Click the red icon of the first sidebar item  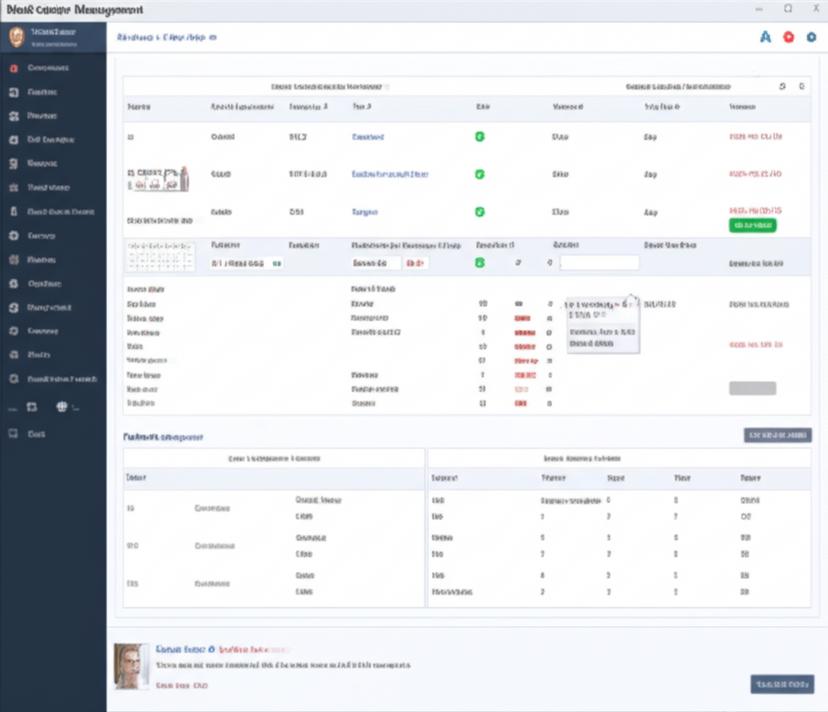coord(13,68)
